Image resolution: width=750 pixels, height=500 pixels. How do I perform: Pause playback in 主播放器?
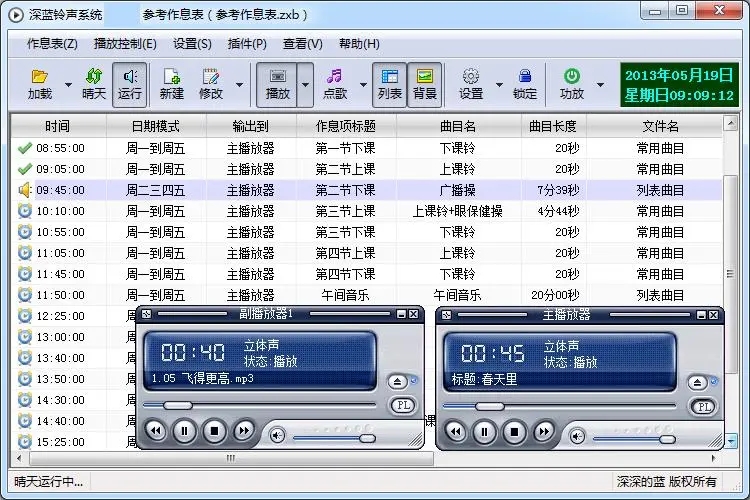[485, 433]
